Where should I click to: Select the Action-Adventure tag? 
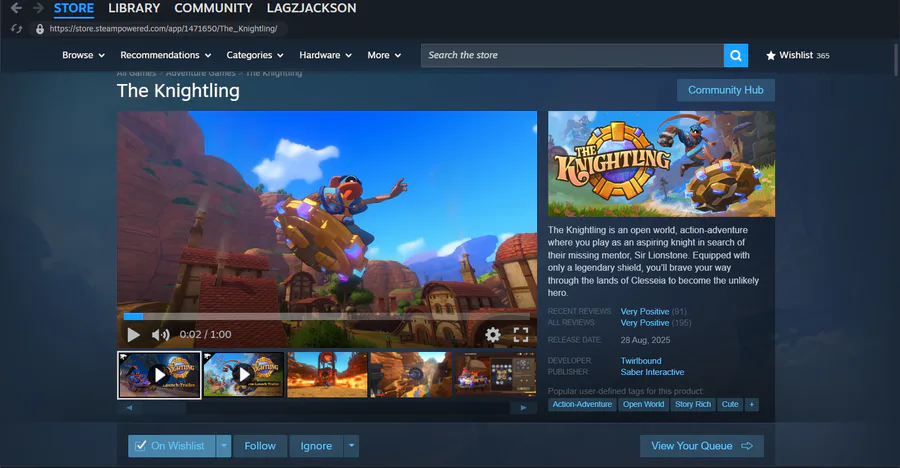click(x=582, y=404)
